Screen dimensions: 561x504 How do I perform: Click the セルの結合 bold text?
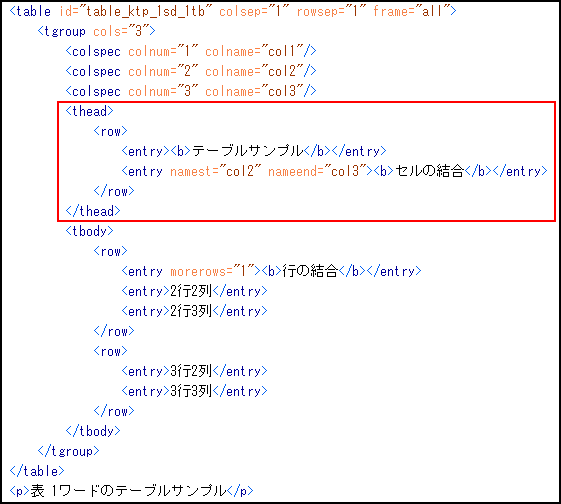click(429, 171)
